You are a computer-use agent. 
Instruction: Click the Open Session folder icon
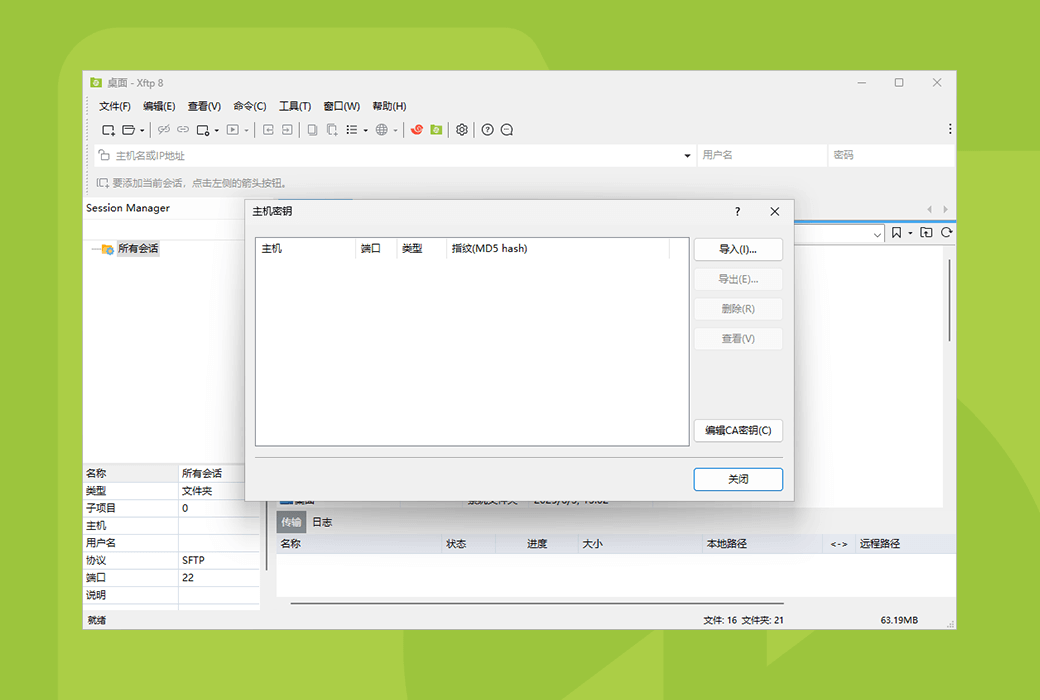(x=129, y=130)
